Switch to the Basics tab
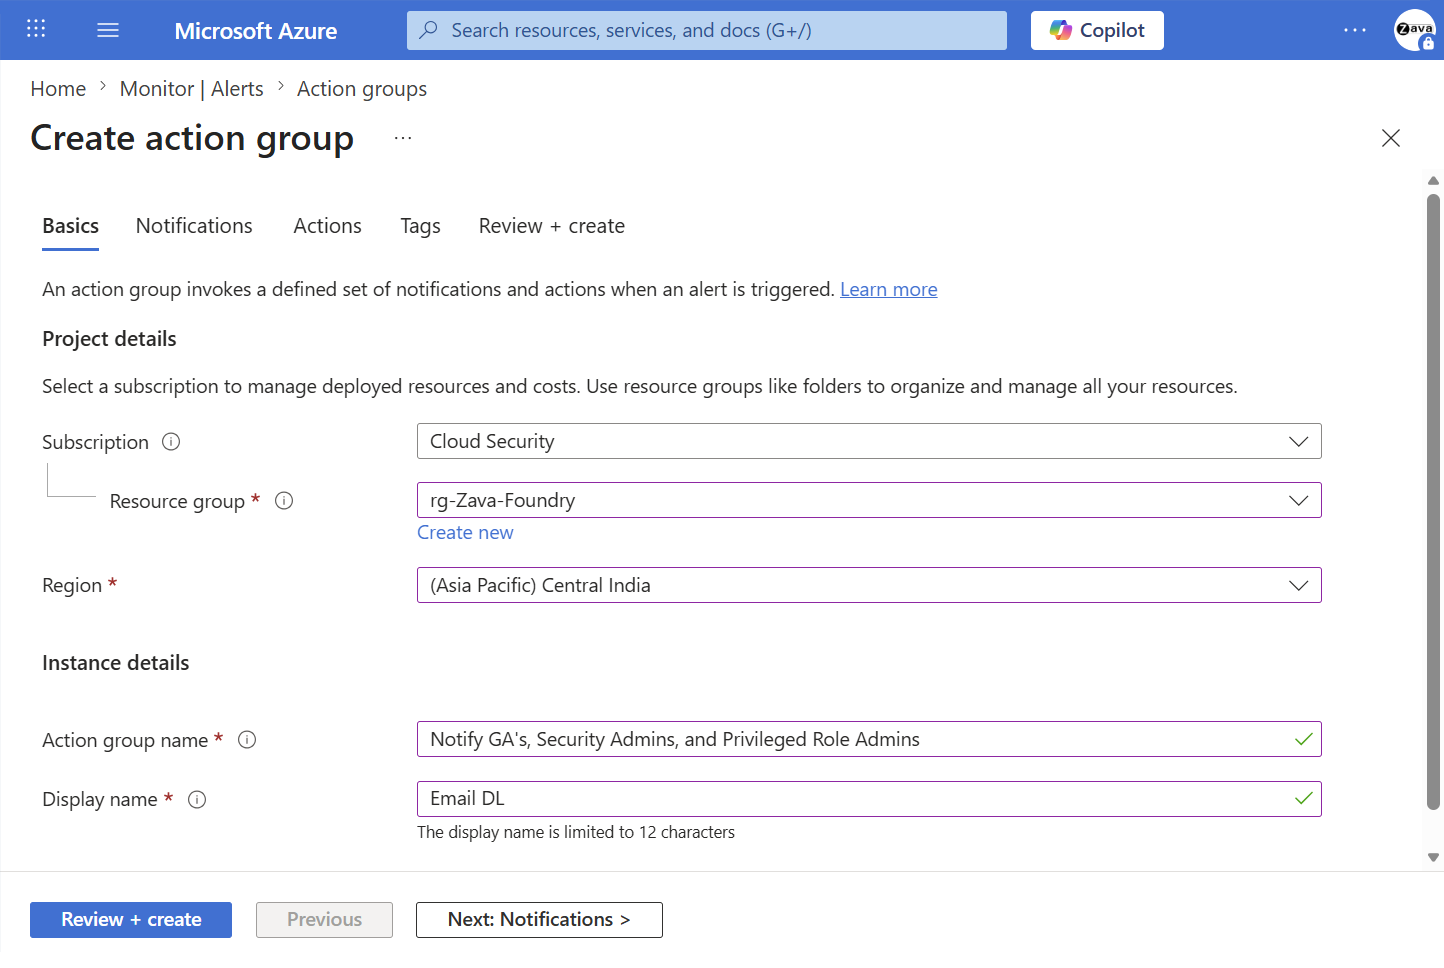The width and height of the screenshot is (1444, 968). click(71, 226)
